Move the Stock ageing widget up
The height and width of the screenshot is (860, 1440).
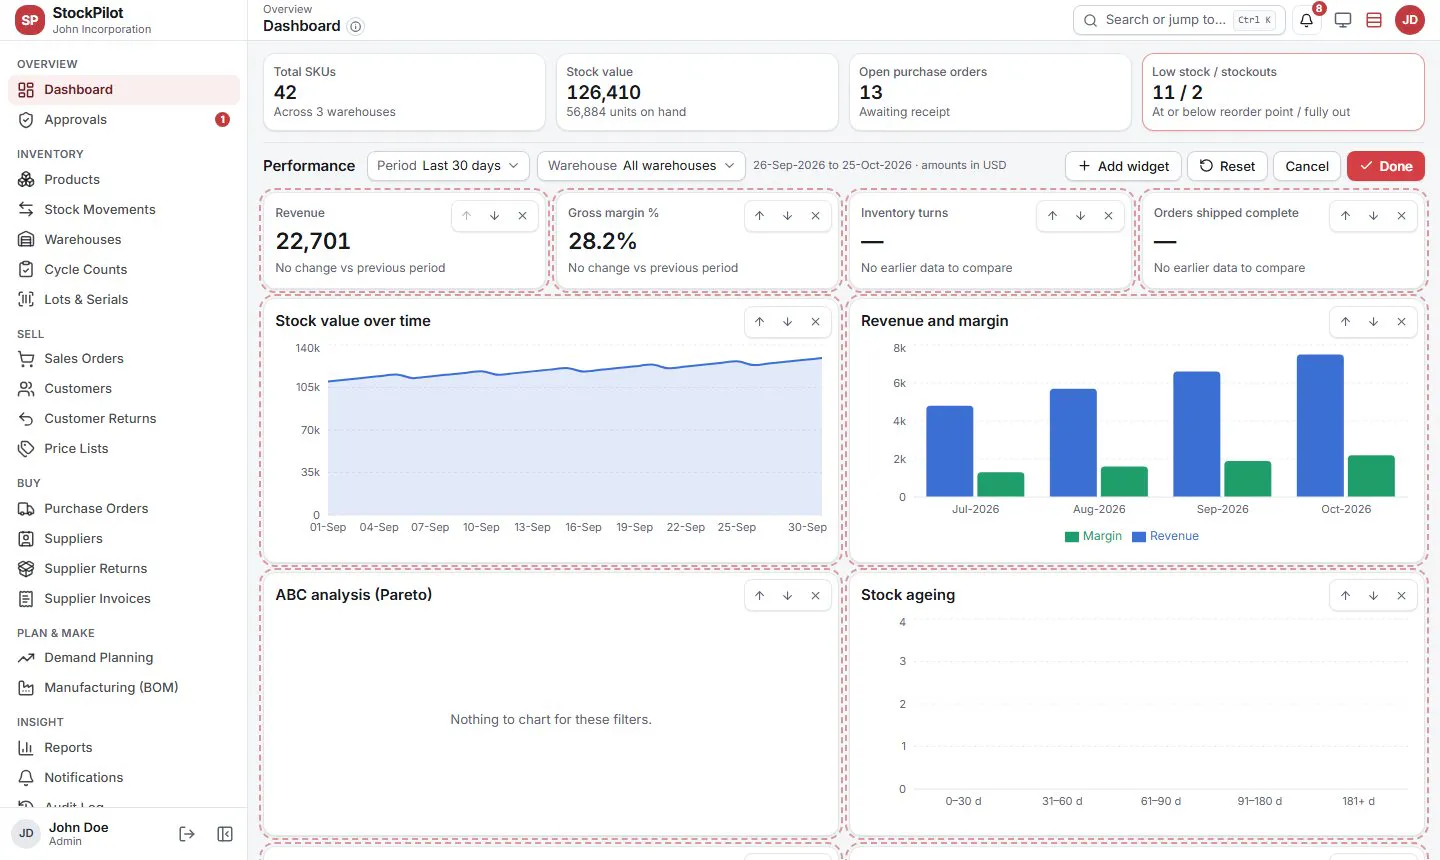tap(1345, 596)
